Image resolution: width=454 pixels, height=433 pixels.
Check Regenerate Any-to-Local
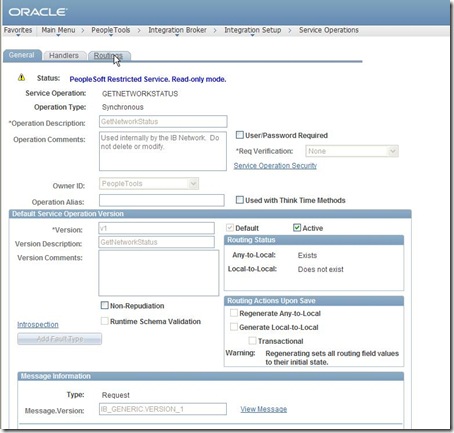tap(234, 313)
